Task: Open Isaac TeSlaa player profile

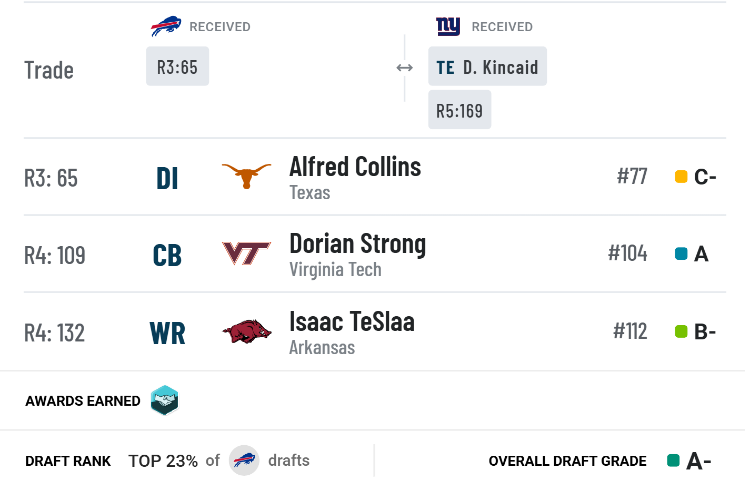Action: [x=352, y=321]
